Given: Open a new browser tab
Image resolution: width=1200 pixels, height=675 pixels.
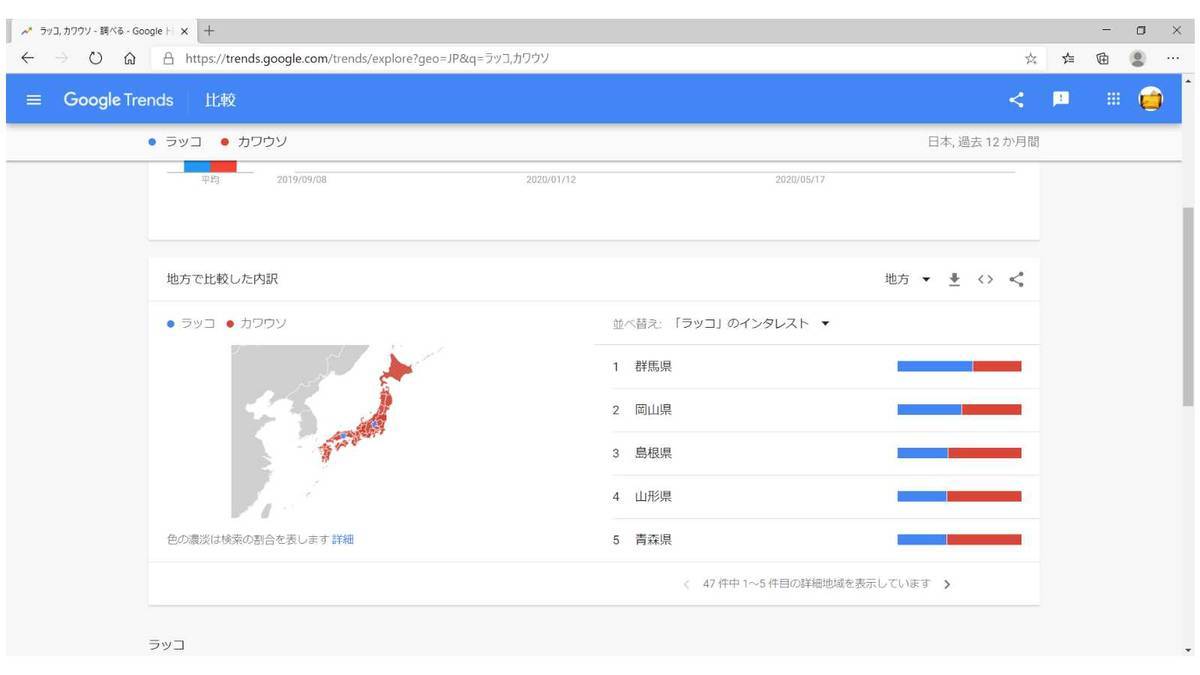Looking at the screenshot, I should click(x=209, y=31).
